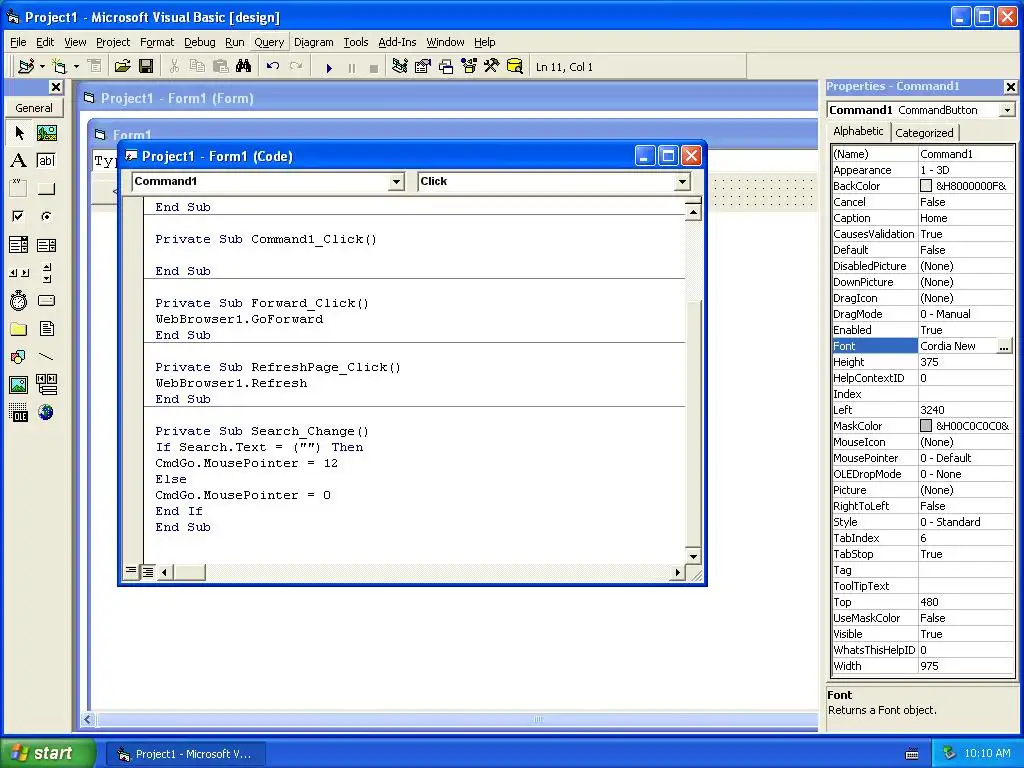
Task: Open the Add Project dropdown arrow
Action: [x=42, y=67]
